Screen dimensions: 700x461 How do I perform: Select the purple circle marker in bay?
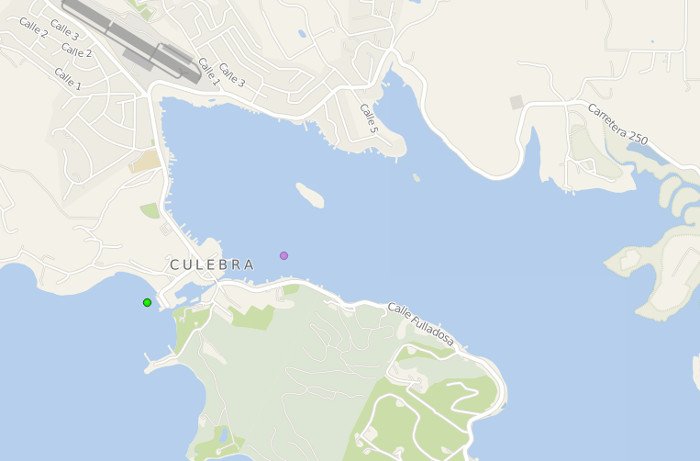point(284,256)
